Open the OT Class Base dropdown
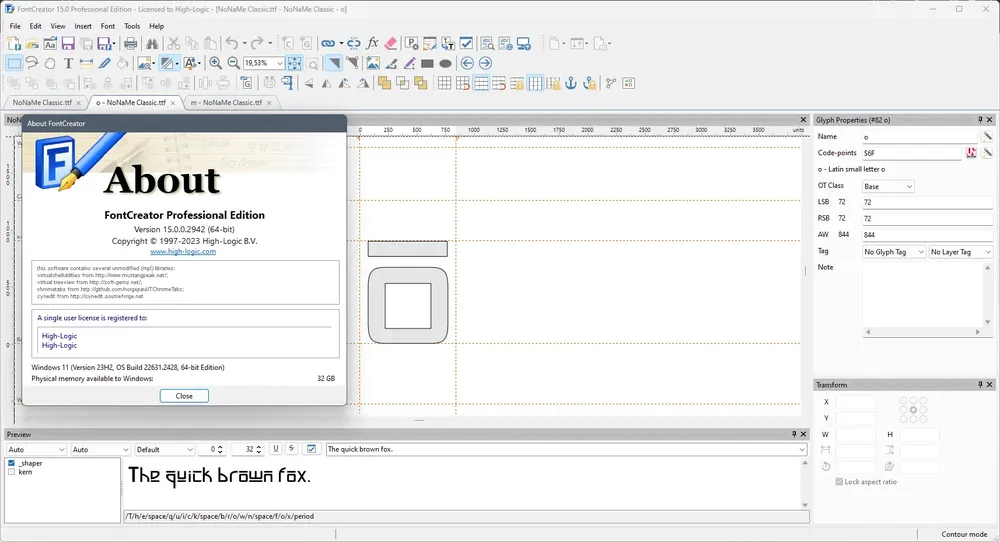Image resolution: width=1000 pixels, height=542 pixels. coord(888,186)
